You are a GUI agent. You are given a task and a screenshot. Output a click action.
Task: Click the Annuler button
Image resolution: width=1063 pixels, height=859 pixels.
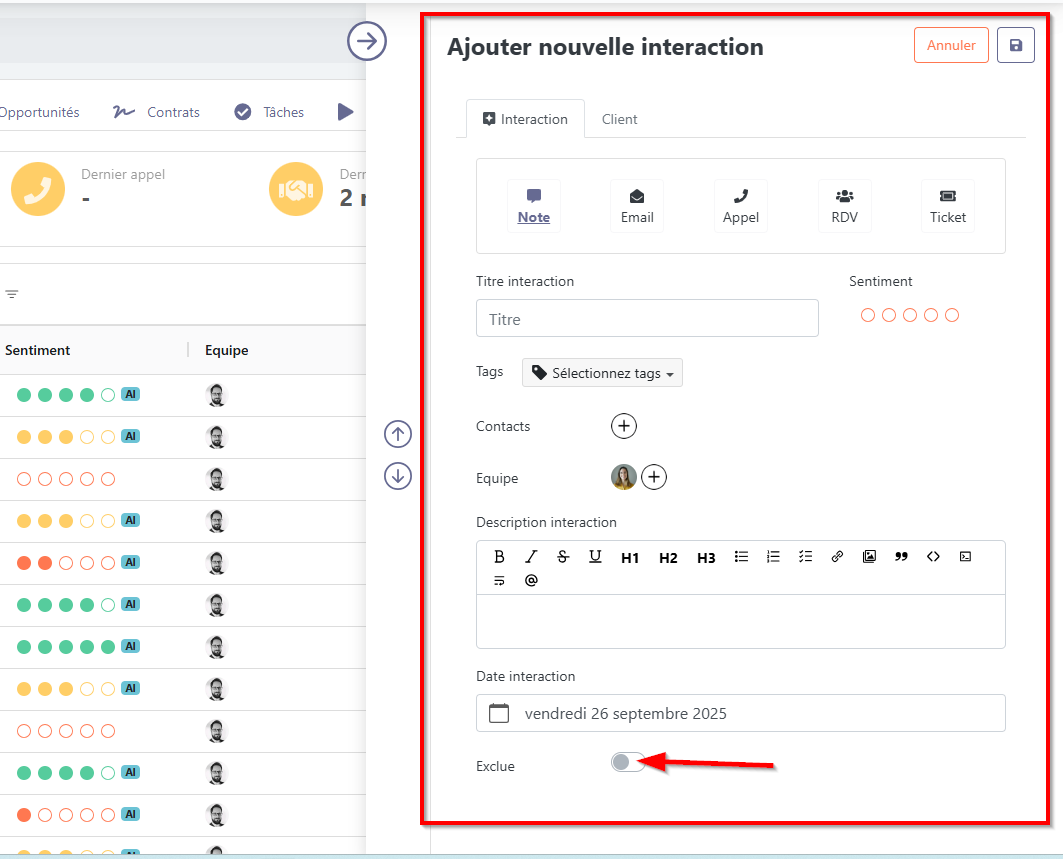(x=951, y=45)
